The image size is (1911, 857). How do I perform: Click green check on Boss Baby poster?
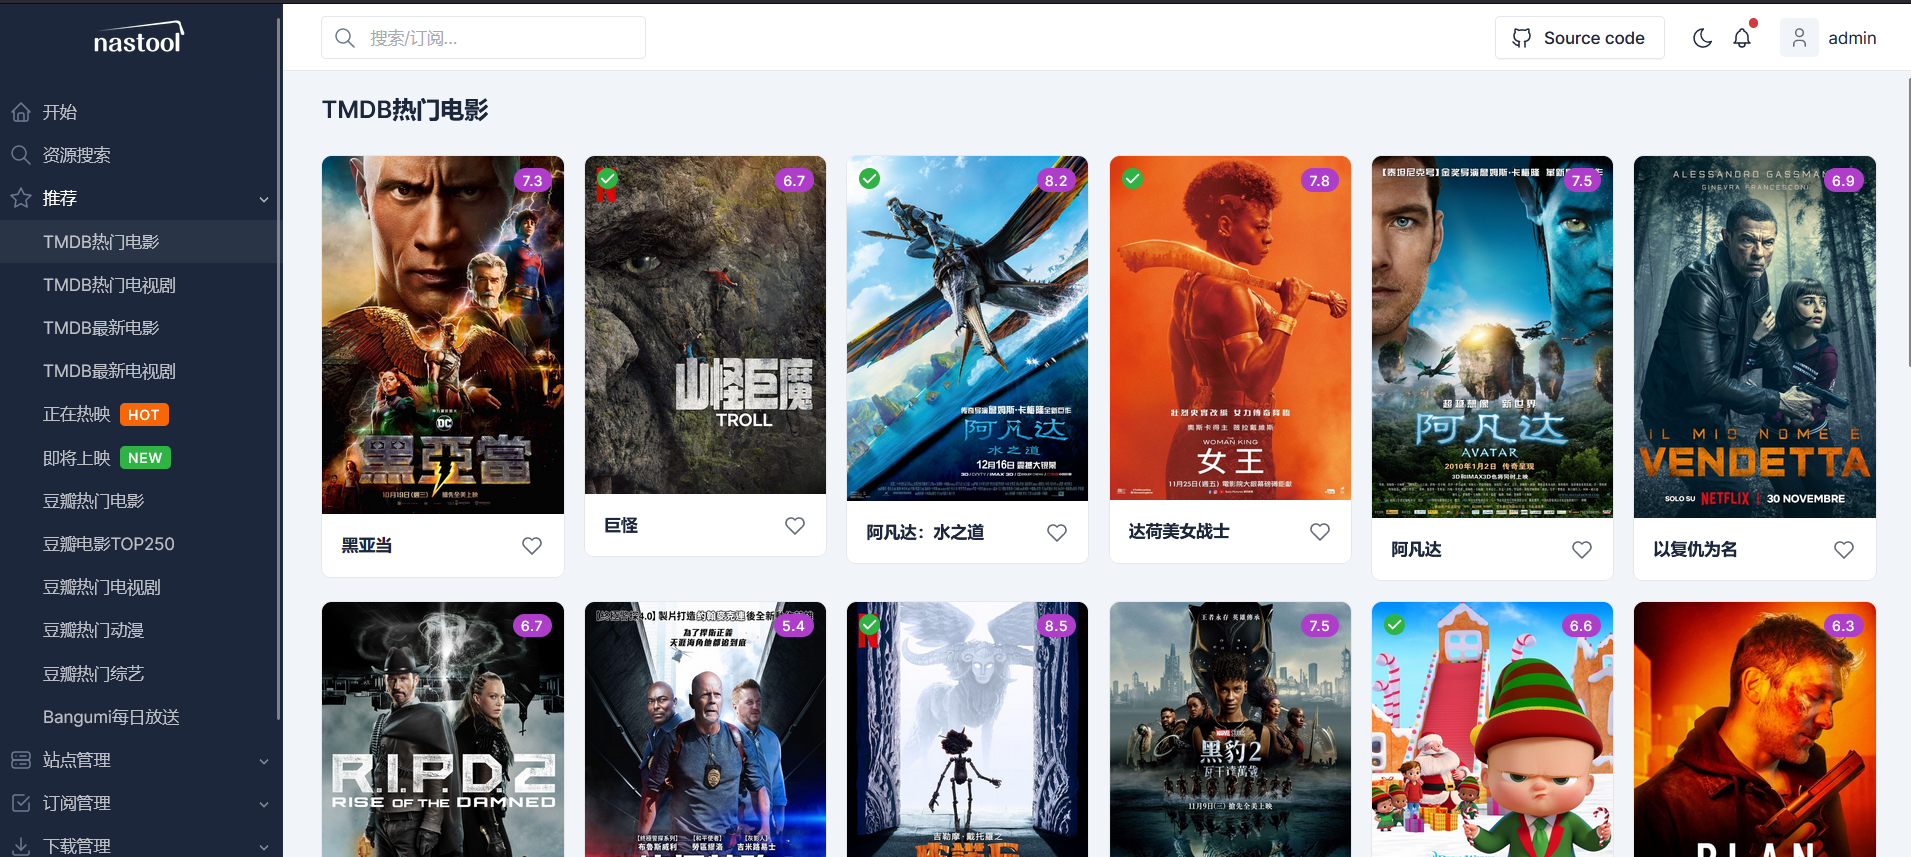[1394, 625]
